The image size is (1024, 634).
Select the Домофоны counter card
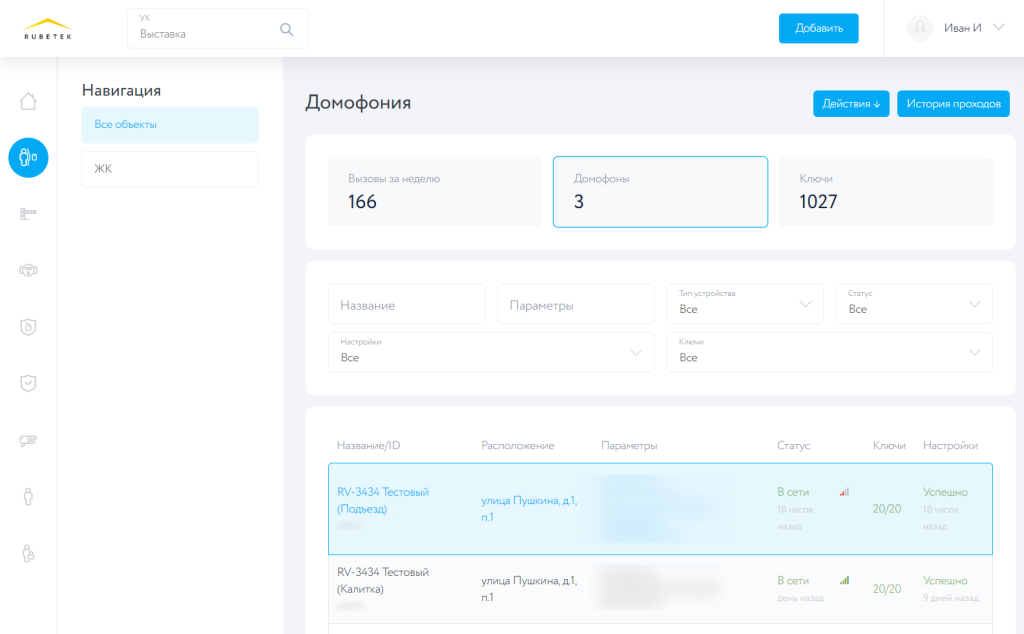[660, 191]
